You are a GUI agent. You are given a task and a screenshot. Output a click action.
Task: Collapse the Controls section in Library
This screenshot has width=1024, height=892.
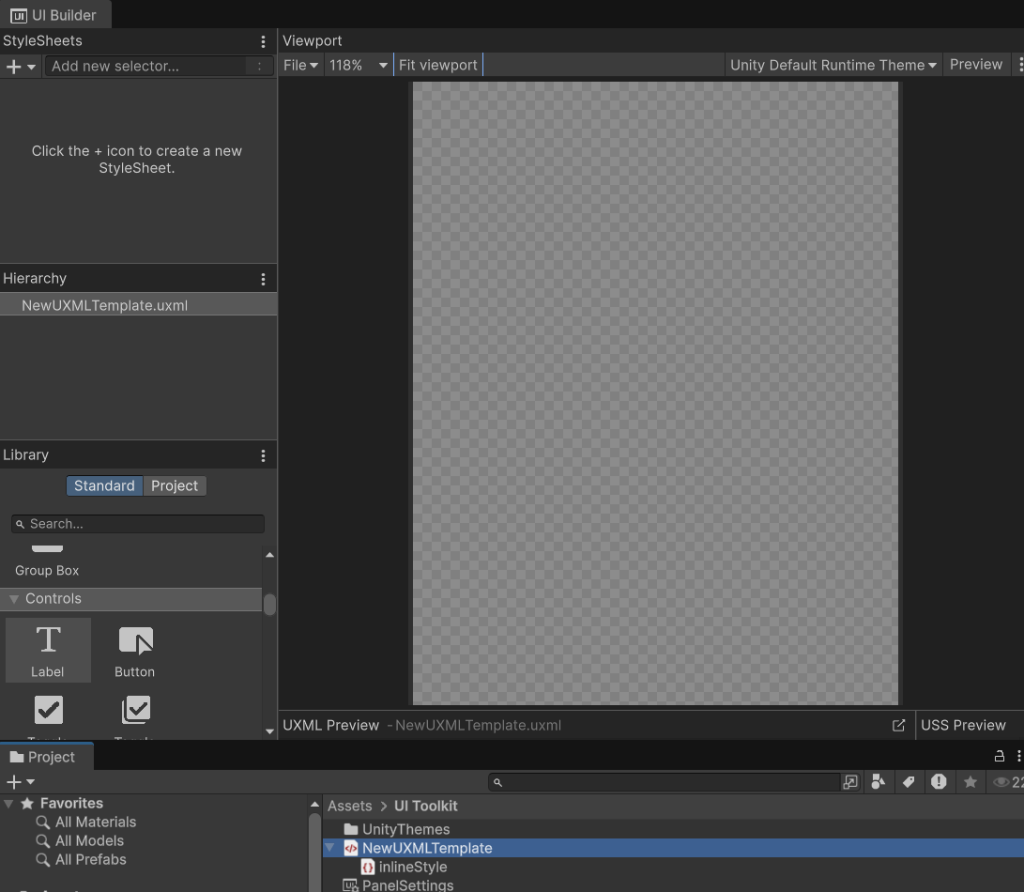click(x=14, y=599)
